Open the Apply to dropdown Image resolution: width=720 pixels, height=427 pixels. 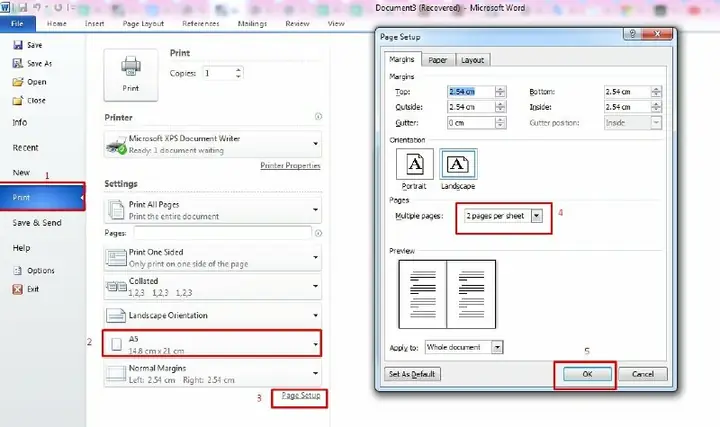(497, 347)
